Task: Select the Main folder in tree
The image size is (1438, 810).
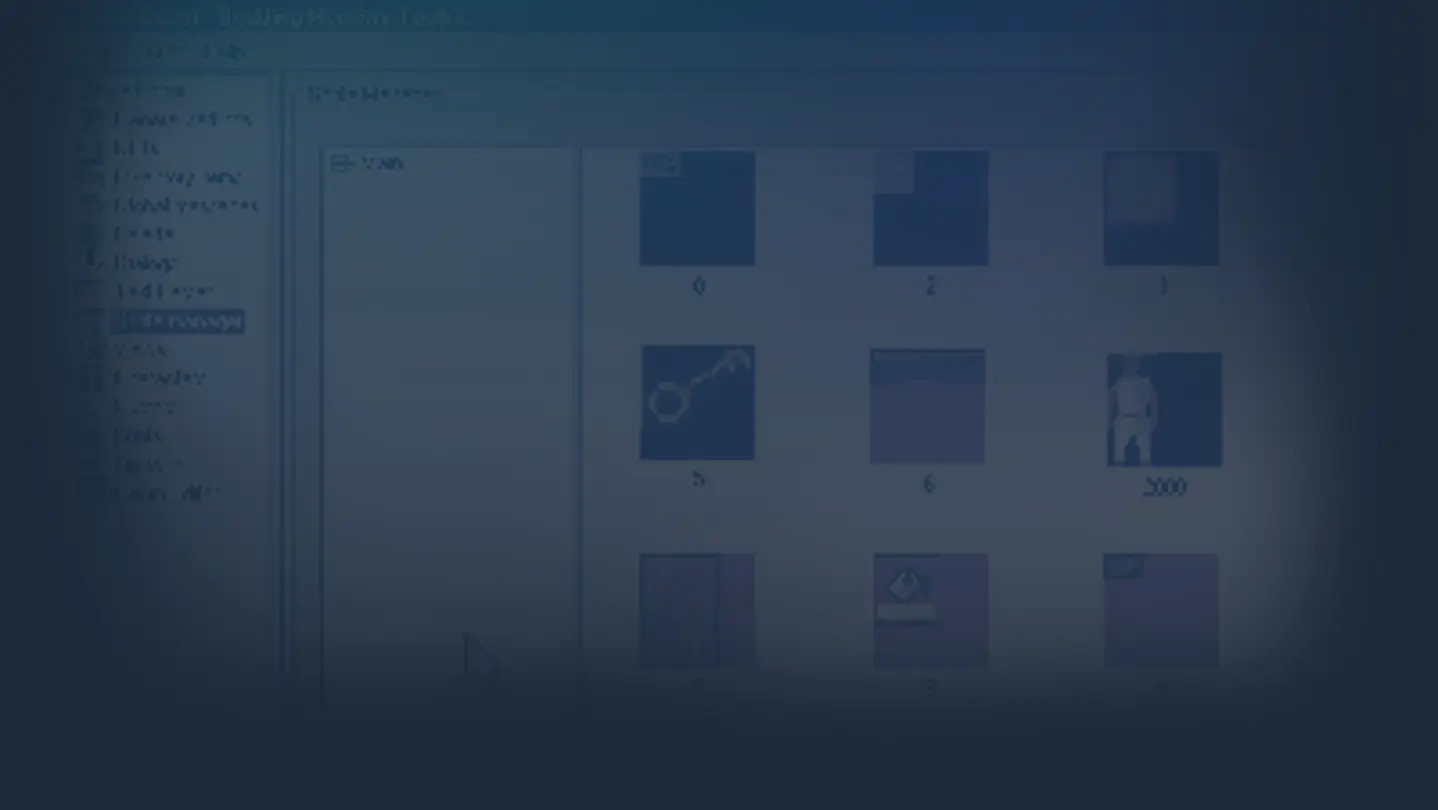Action: [382, 163]
